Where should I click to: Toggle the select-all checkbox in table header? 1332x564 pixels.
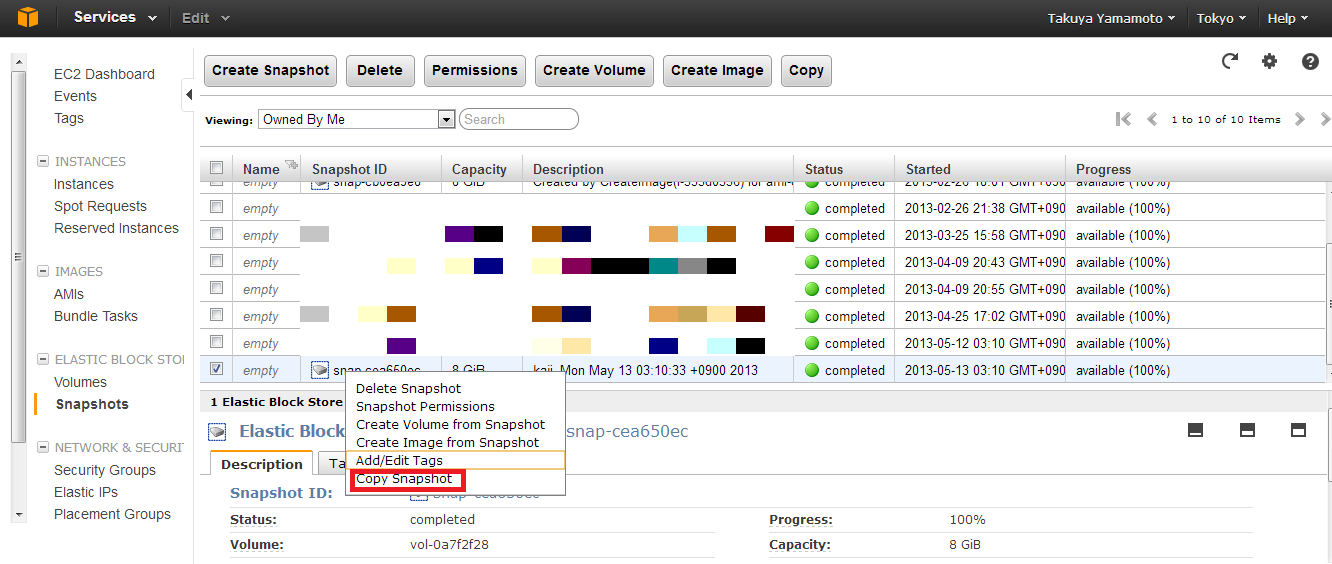point(216,168)
